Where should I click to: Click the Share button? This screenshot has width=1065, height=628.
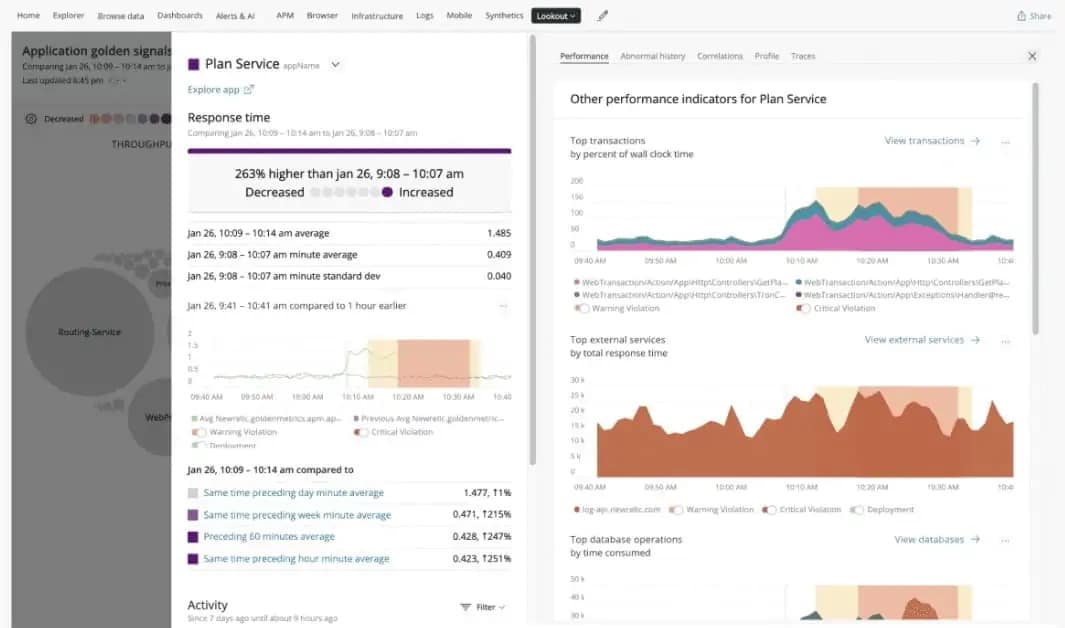tap(1034, 16)
